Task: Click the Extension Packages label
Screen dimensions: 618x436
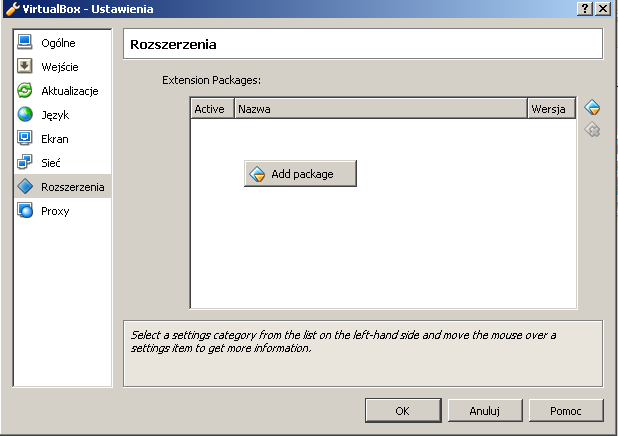Action: 211,80
